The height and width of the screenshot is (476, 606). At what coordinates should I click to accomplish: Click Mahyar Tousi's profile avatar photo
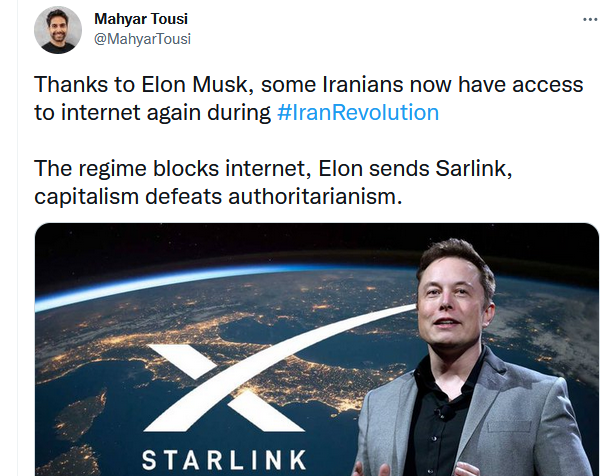point(58,29)
